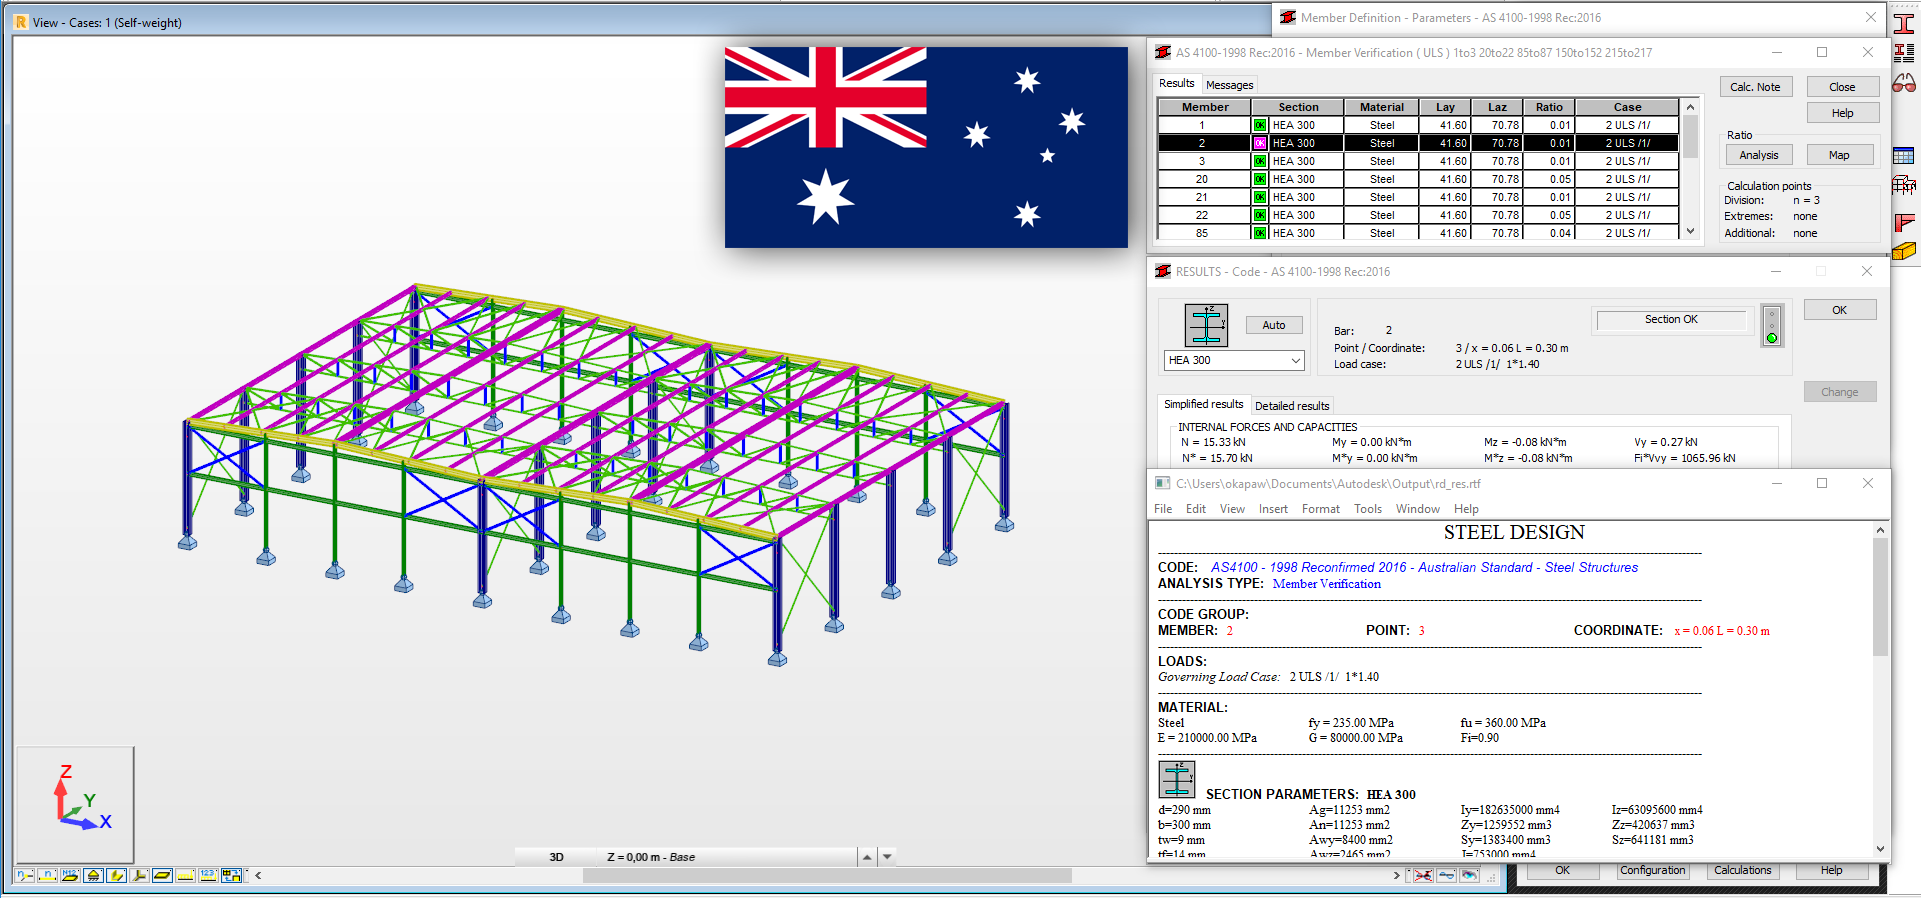Open the blue table grid icon
This screenshot has width=1921, height=898.
(1904, 156)
